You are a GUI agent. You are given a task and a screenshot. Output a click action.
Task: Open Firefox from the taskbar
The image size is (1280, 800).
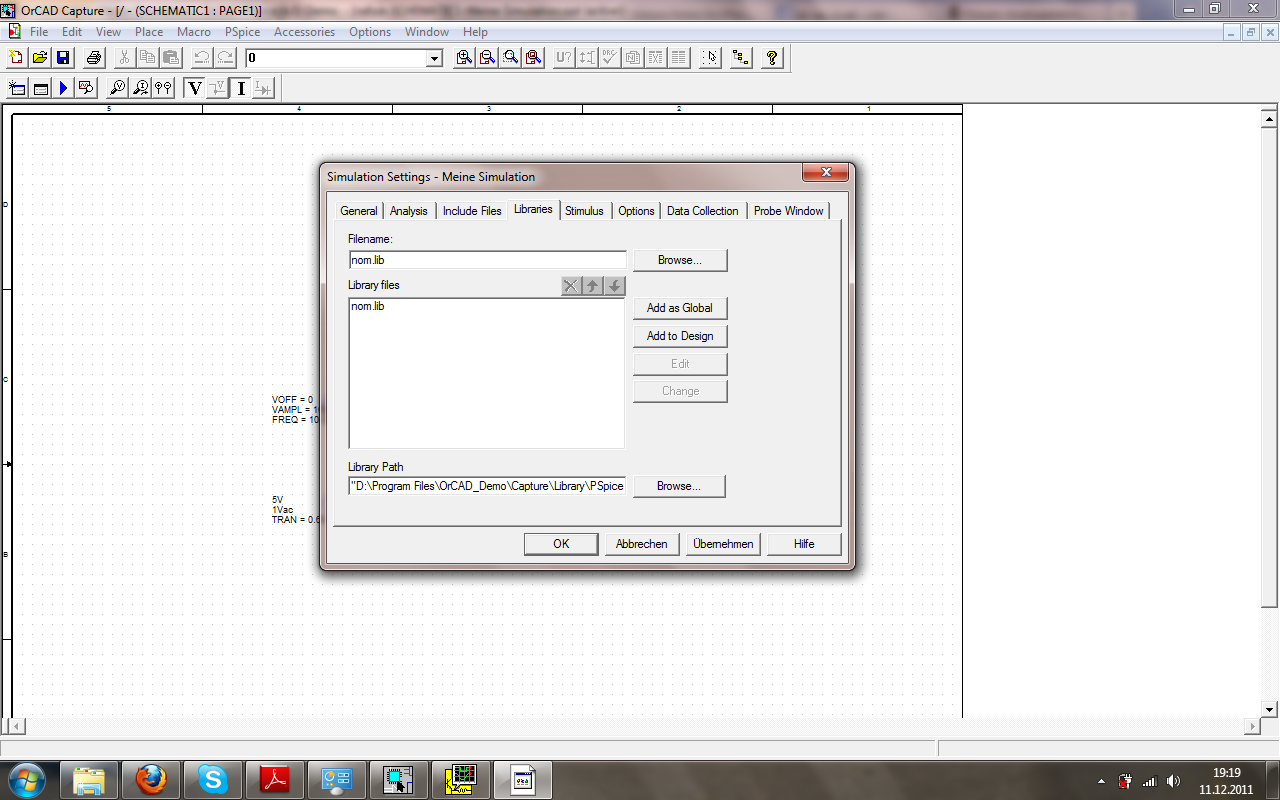click(x=151, y=778)
